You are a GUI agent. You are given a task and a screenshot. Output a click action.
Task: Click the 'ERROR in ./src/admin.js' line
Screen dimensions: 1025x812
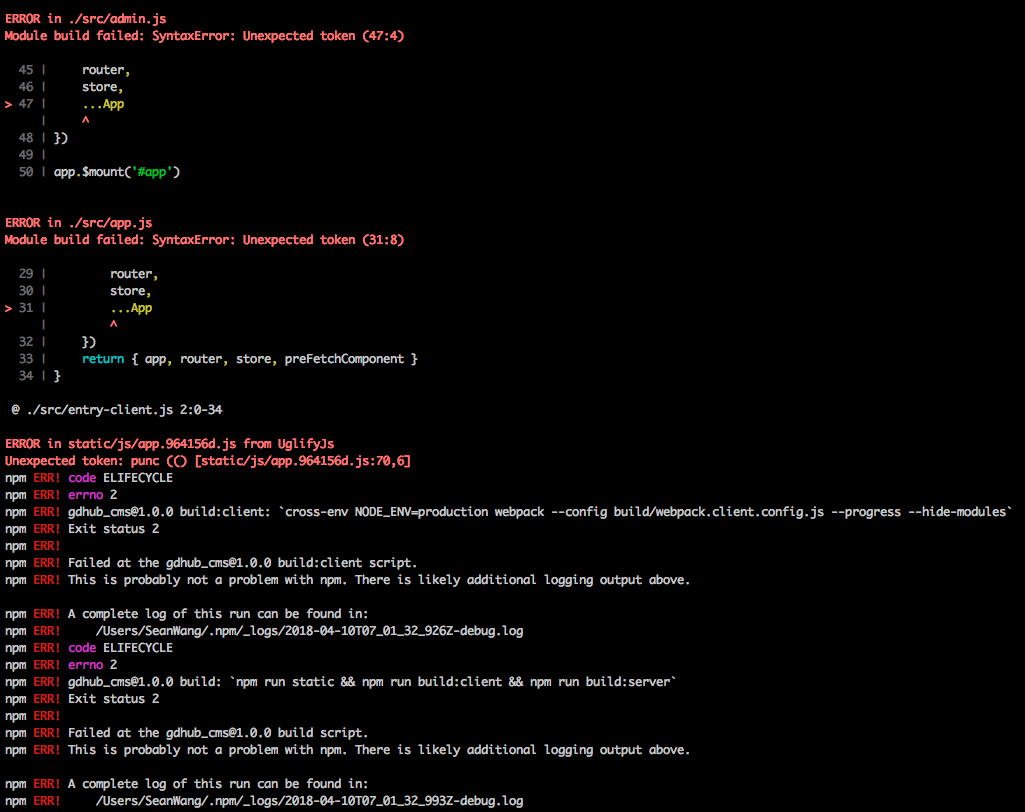coord(86,19)
